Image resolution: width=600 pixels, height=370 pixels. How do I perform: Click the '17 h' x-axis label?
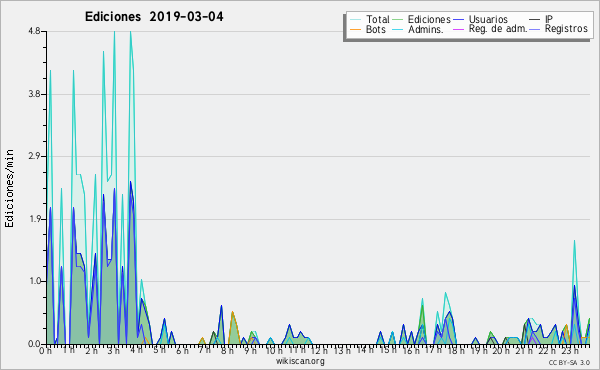click(x=433, y=350)
